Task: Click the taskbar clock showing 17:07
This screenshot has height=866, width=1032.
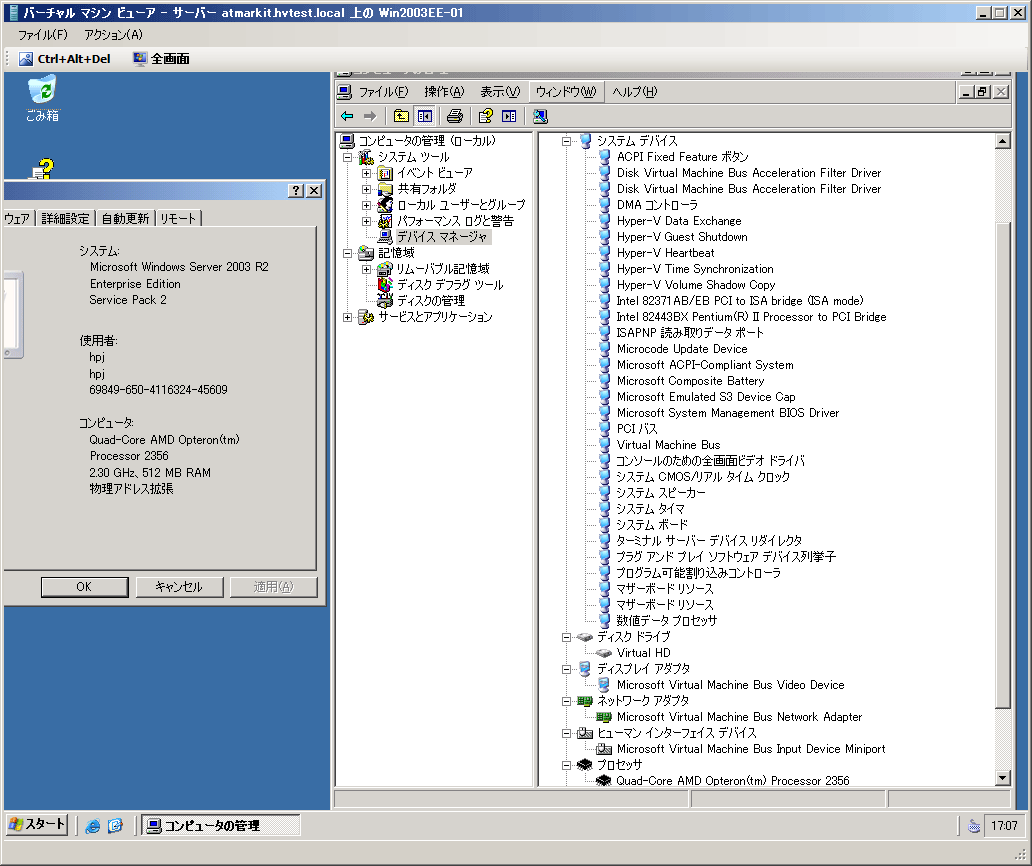Action: coord(1004,826)
